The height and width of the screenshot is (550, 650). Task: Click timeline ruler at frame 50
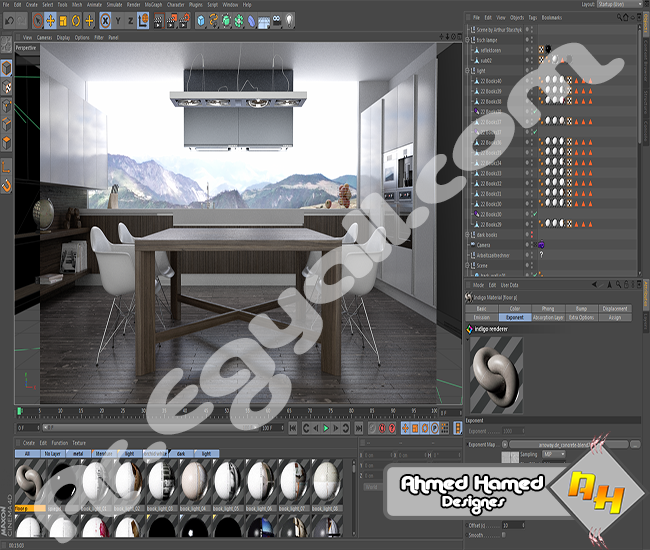click(x=227, y=412)
